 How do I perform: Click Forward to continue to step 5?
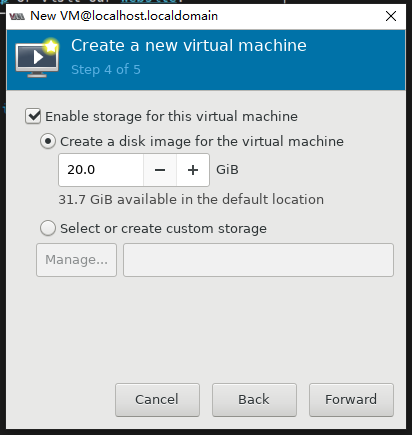pos(351,400)
